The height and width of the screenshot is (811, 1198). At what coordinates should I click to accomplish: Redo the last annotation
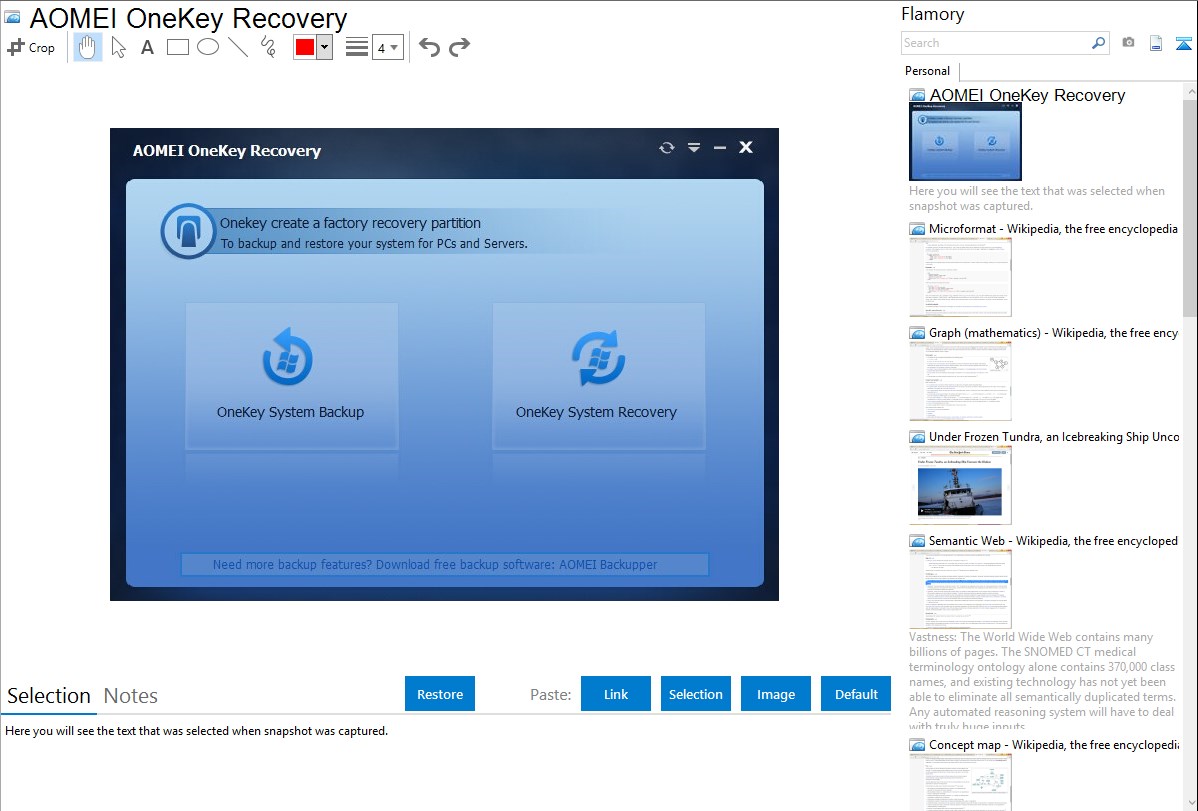(459, 47)
